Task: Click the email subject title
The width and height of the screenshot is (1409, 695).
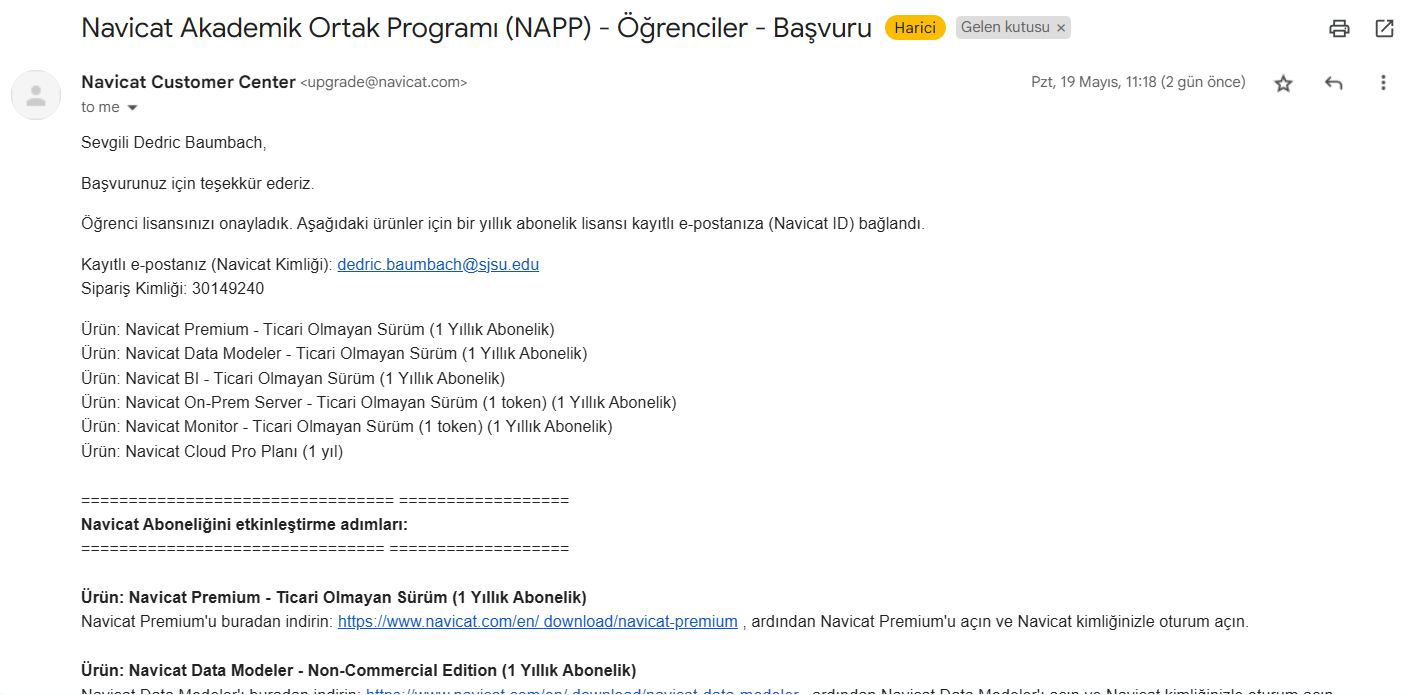Action: 476,28
